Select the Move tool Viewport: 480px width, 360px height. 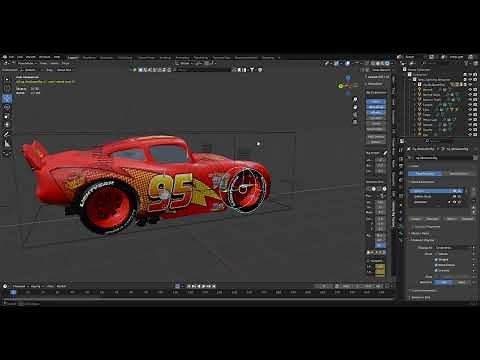pyautogui.click(x=7, y=98)
